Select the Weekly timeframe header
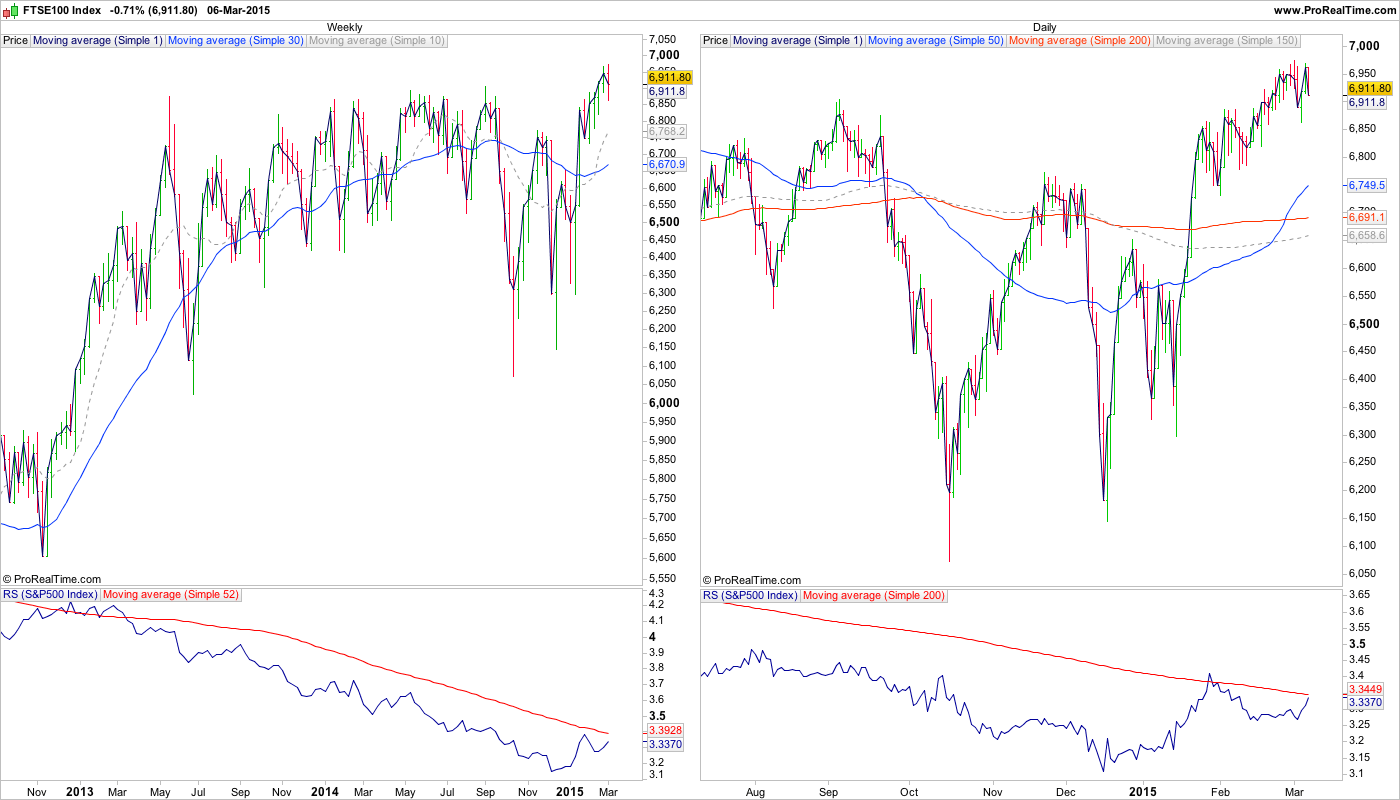Image resolution: width=1400 pixels, height=800 pixels. 345,27
